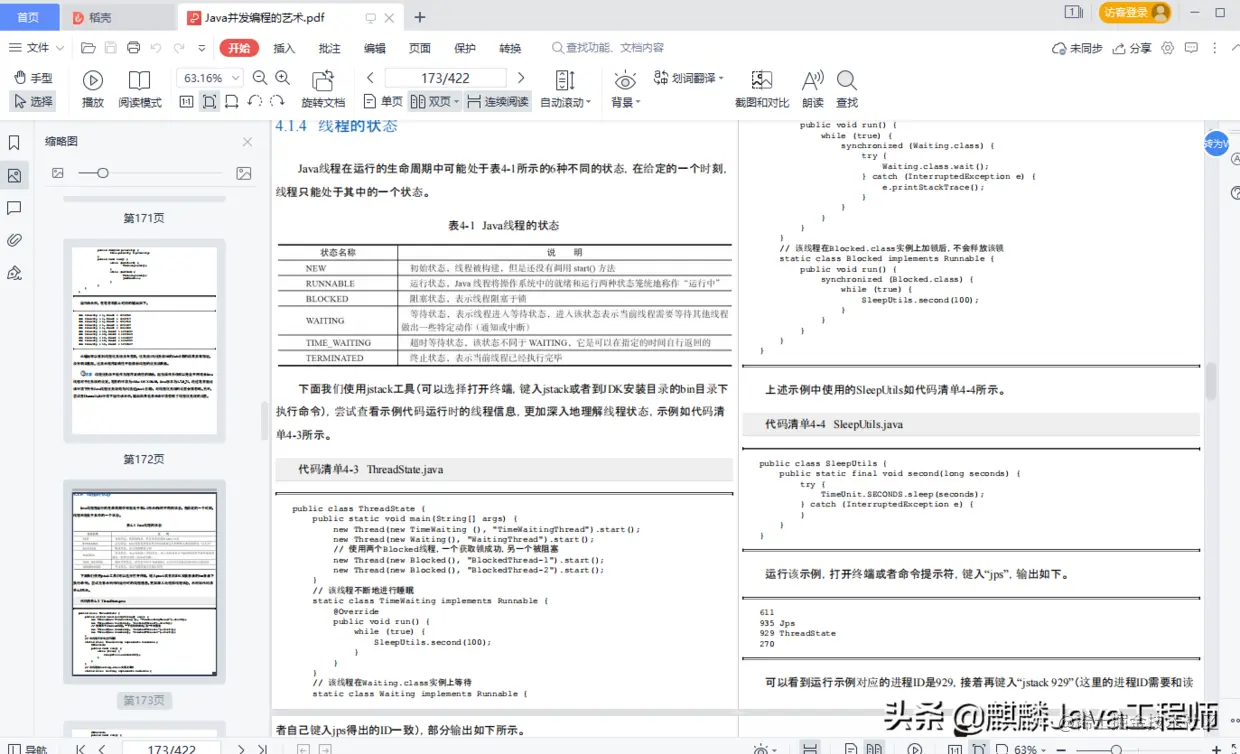The height and width of the screenshot is (754, 1240).
Task: Open attachments paperclip panel in sidebar
Action: [x=14, y=240]
